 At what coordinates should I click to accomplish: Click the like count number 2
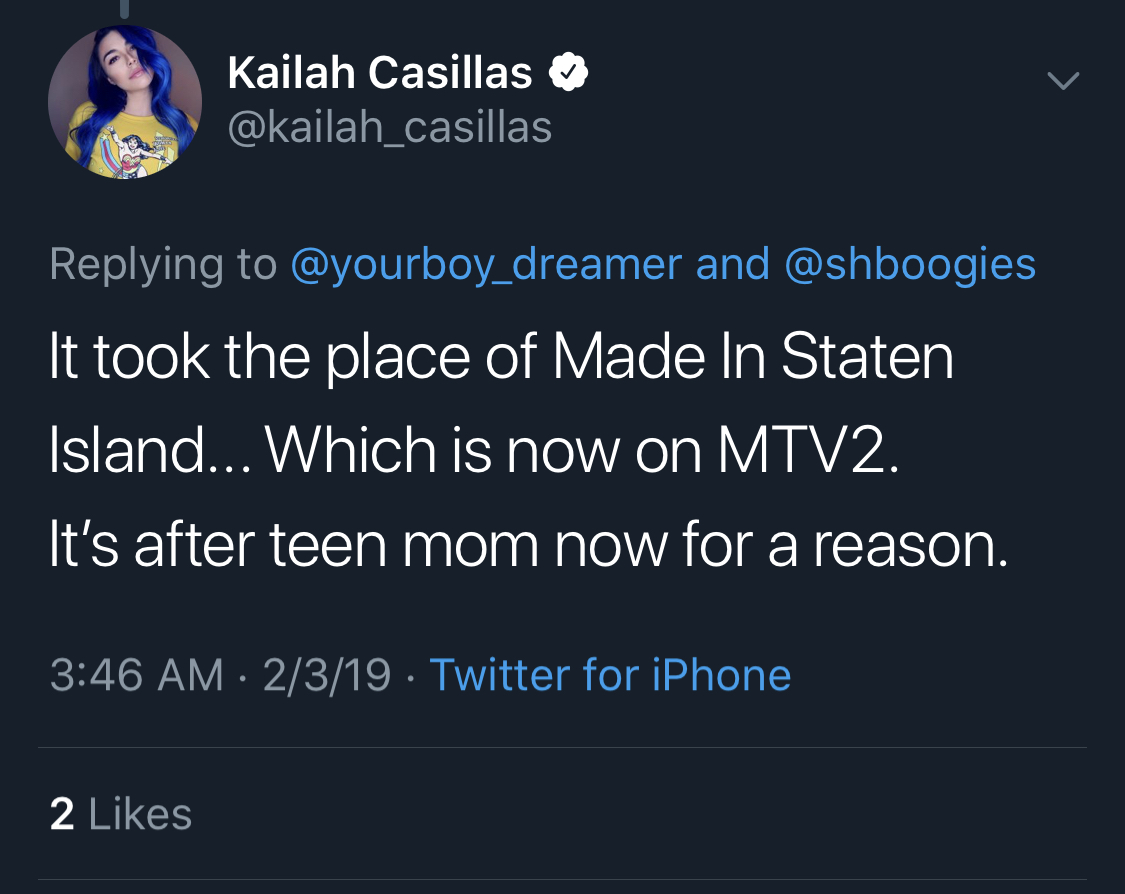pyautogui.click(x=62, y=814)
